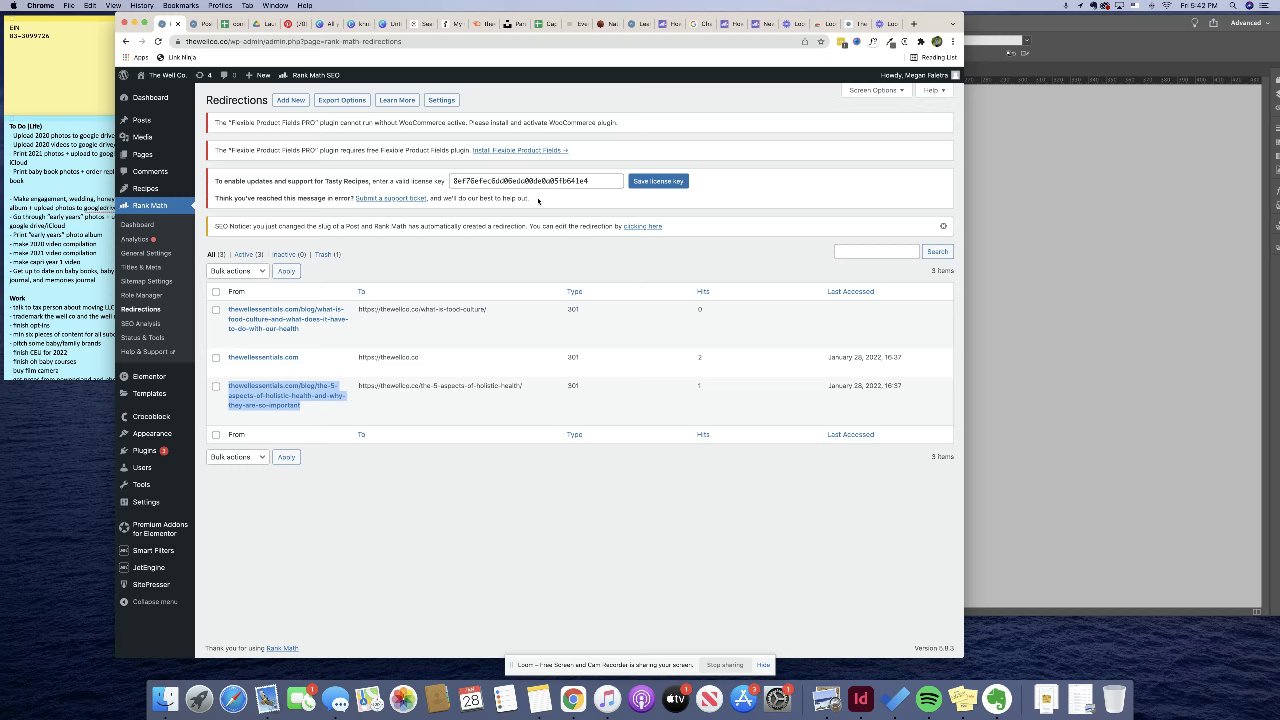The width and height of the screenshot is (1280, 720).
Task: Click the WordPress logo in admin bar
Action: [x=124, y=75]
